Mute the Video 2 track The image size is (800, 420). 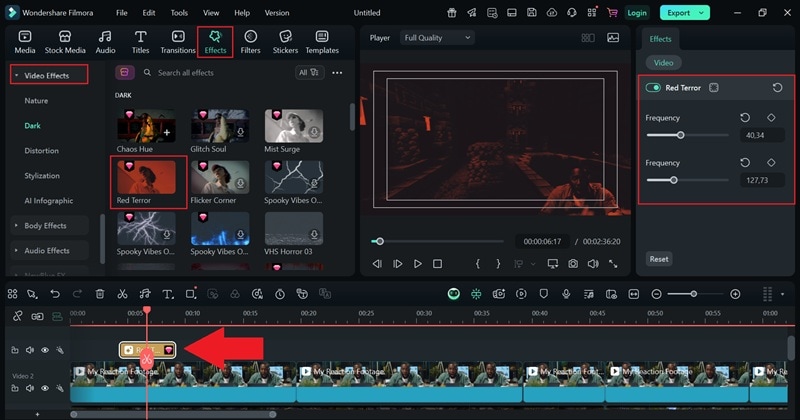[x=30, y=388]
